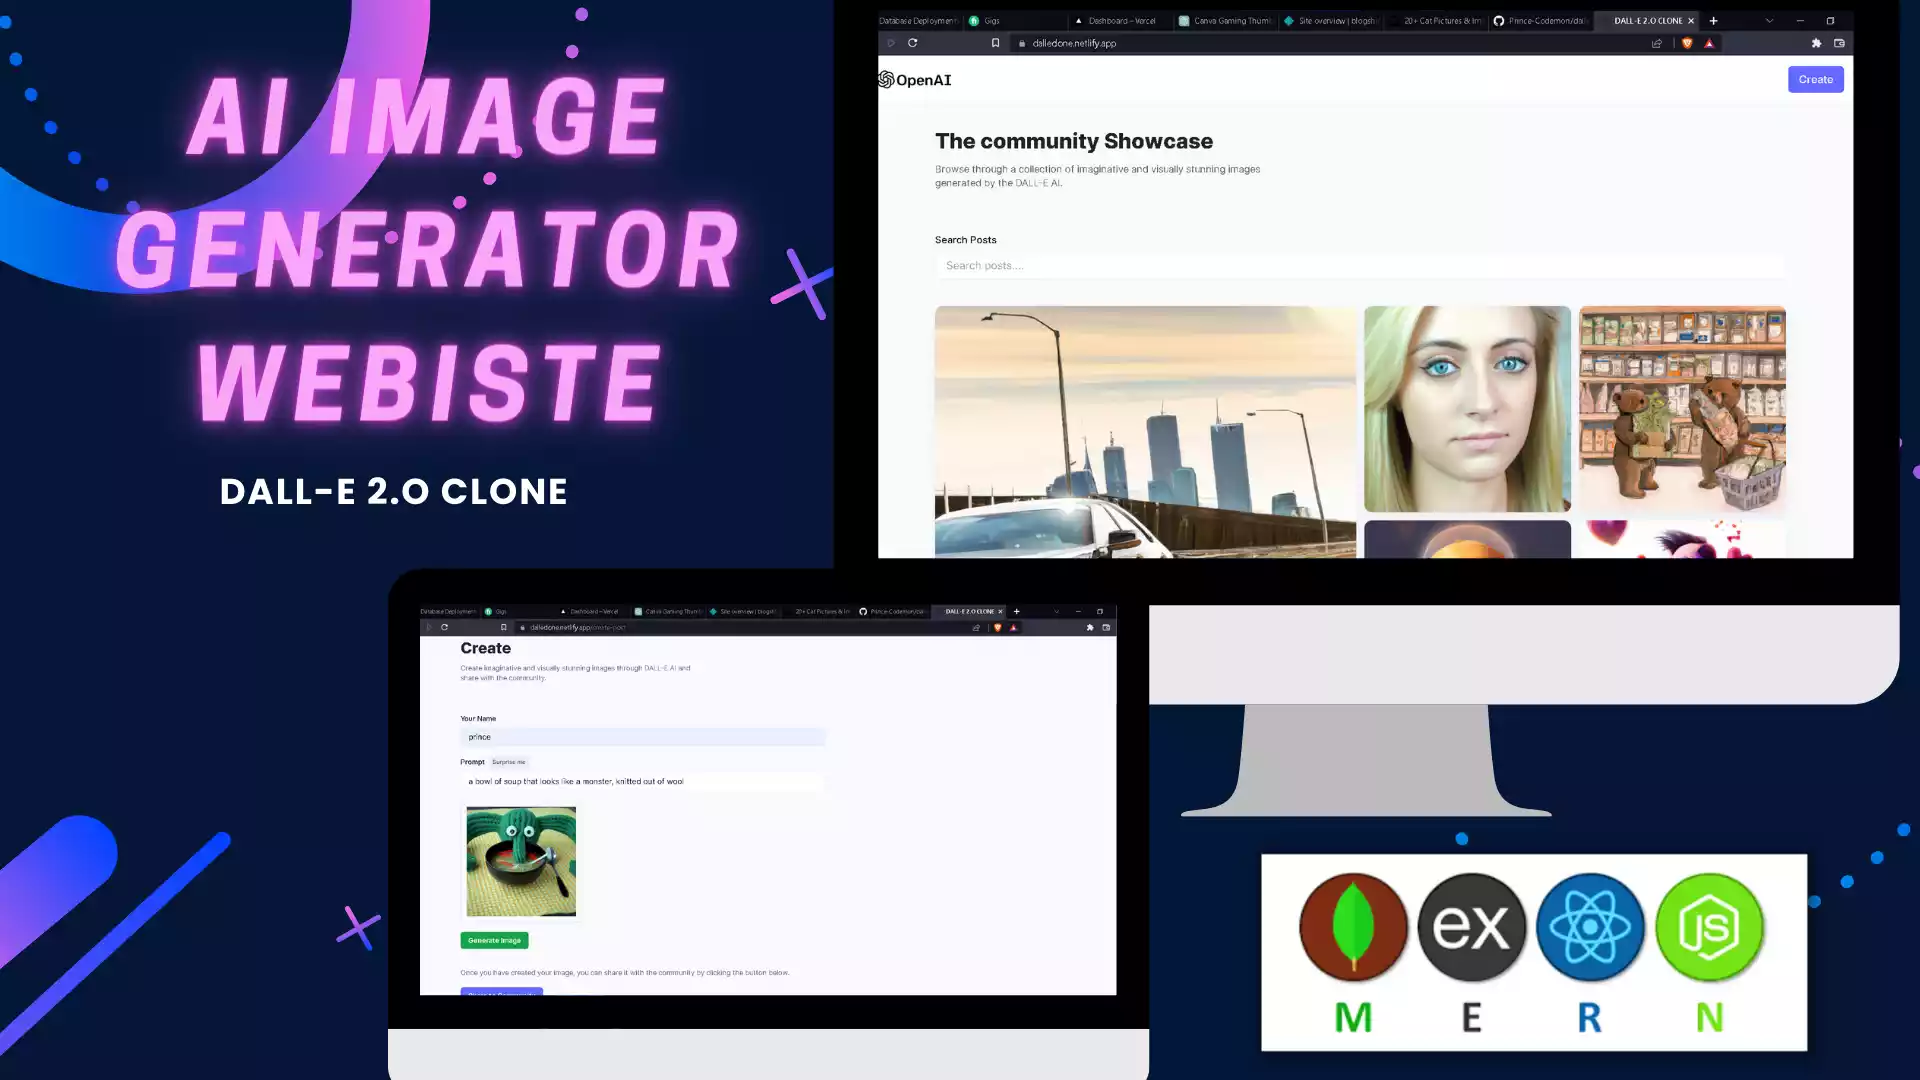Click share icon in Create page browser address bar
Image resolution: width=1920 pixels, height=1080 pixels.
[976, 627]
